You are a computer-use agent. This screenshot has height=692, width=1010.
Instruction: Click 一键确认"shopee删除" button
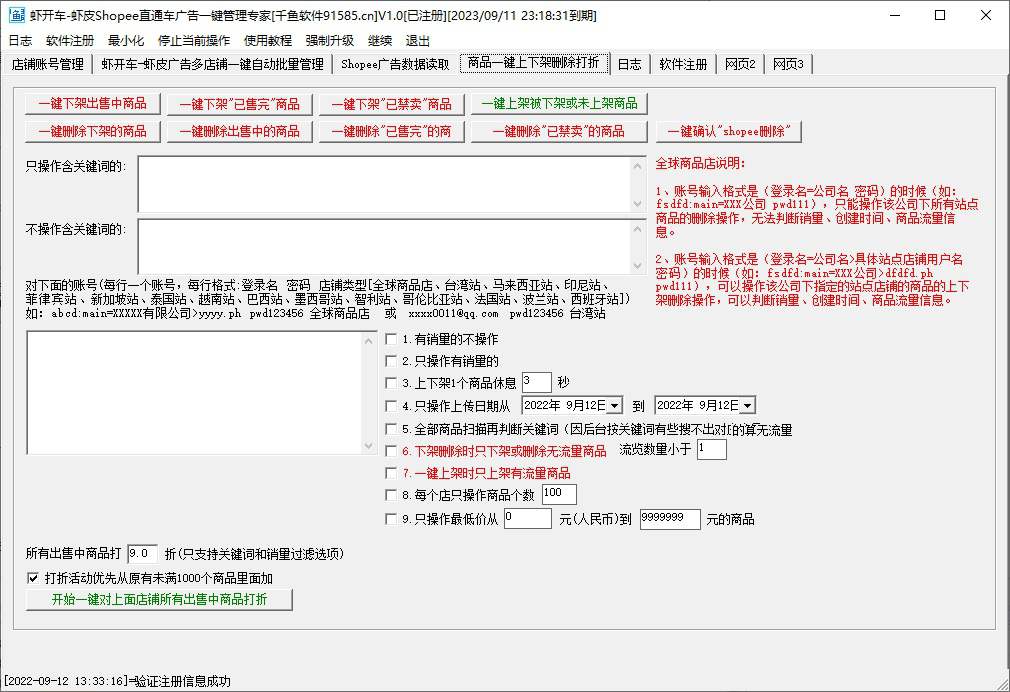point(729,131)
